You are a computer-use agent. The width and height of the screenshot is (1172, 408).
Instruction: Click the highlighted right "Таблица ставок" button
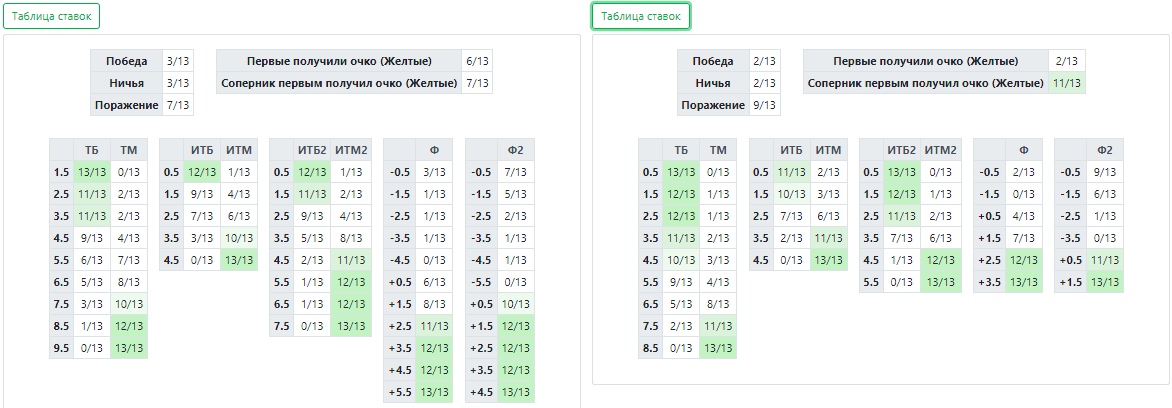point(640,16)
